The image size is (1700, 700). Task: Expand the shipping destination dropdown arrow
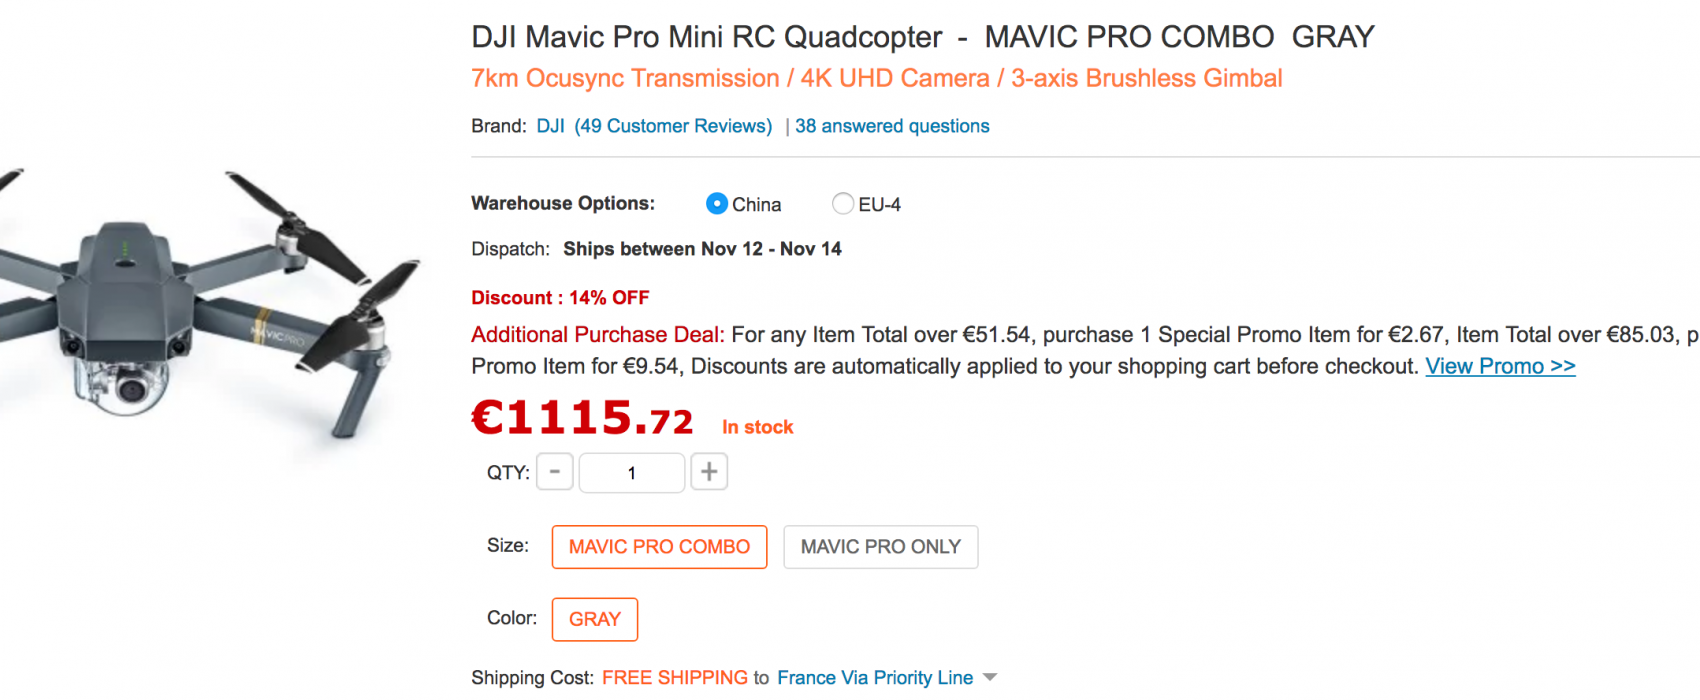point(990,678)
